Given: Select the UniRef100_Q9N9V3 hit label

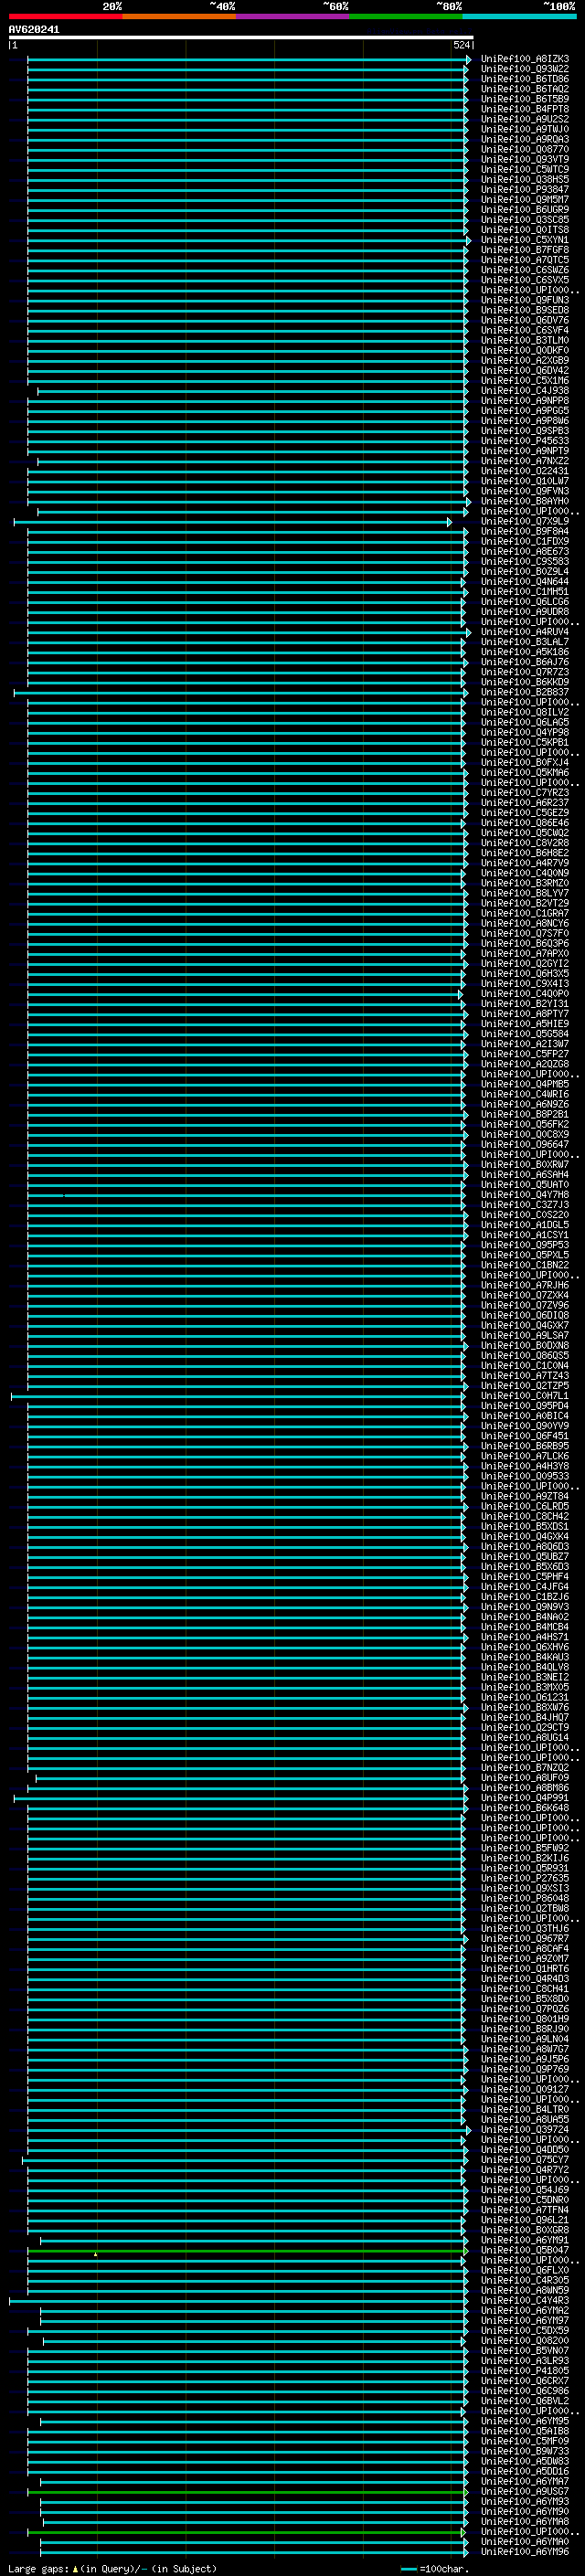Looking at the screenshot, I should tap(525, 1607).
